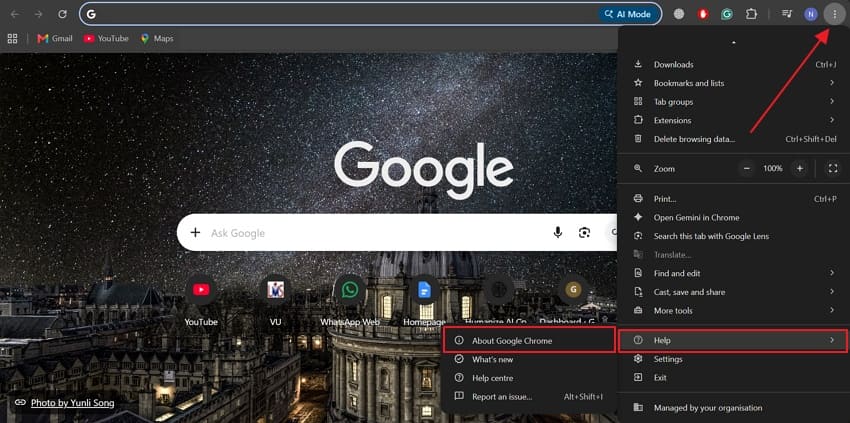
Task: Go back using the back arrow
Action: point(15,14)
